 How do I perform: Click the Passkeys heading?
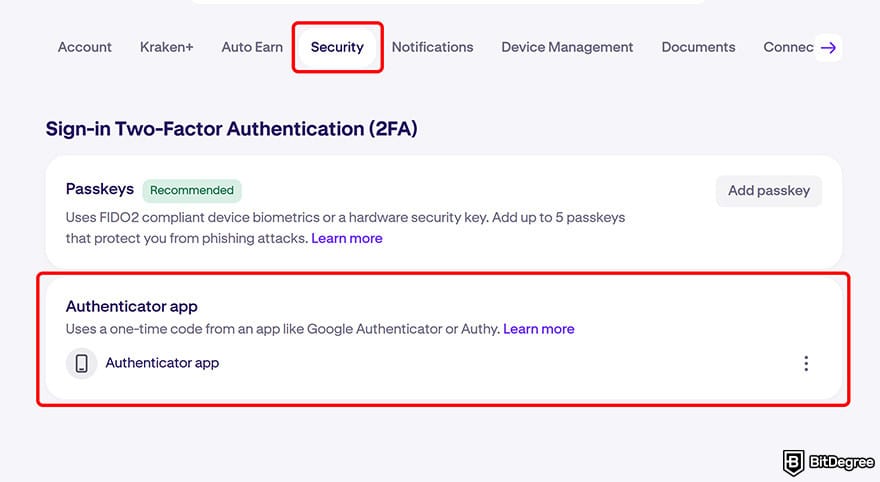tap(100, 189)
